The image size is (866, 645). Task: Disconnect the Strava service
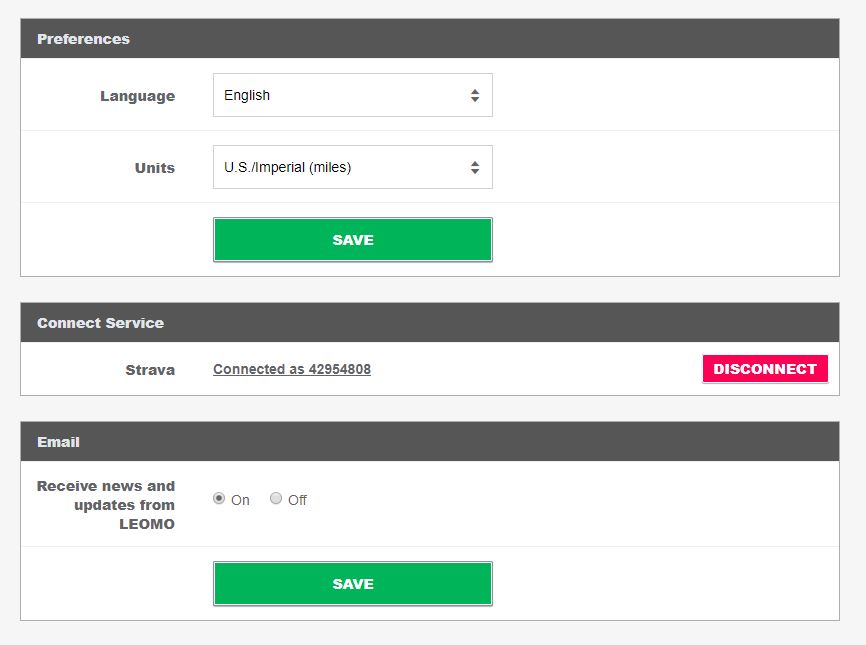(x=765, y=369)
